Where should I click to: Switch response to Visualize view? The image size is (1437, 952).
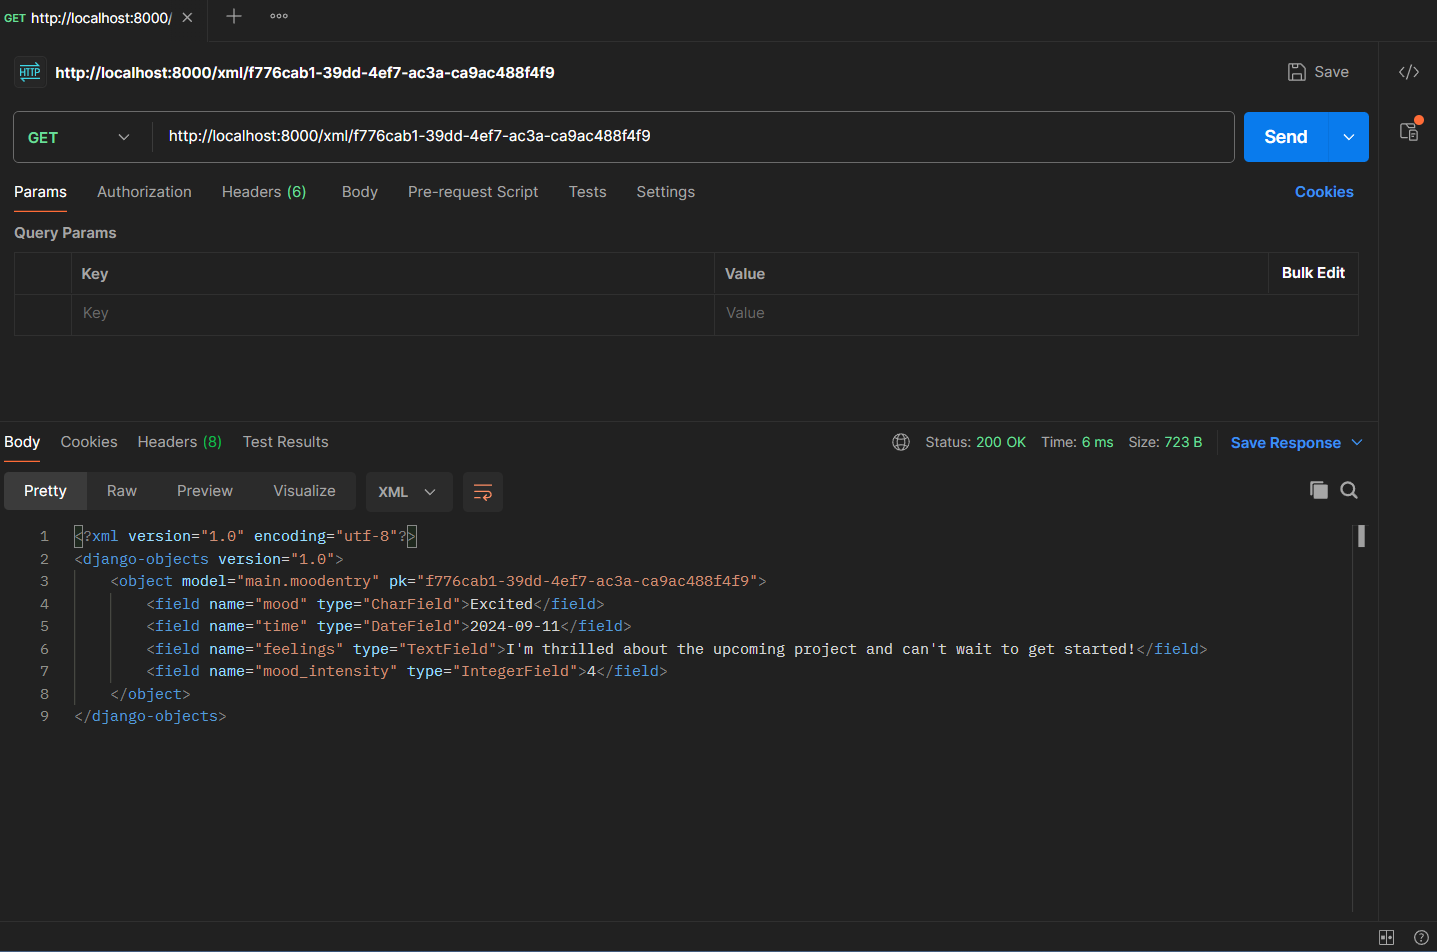305,491
